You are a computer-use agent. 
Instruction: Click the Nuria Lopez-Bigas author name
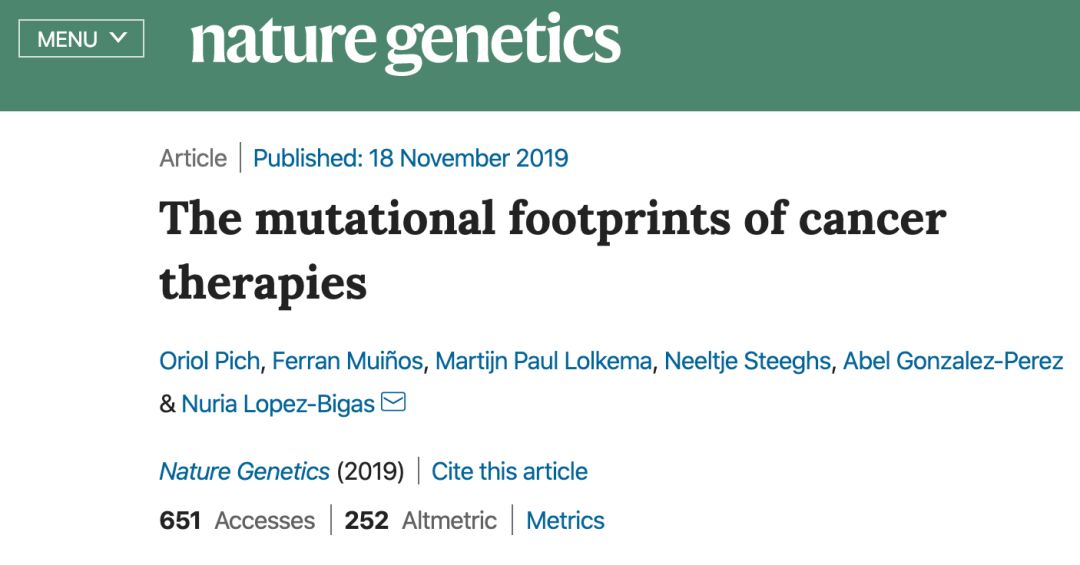[278, 404]
